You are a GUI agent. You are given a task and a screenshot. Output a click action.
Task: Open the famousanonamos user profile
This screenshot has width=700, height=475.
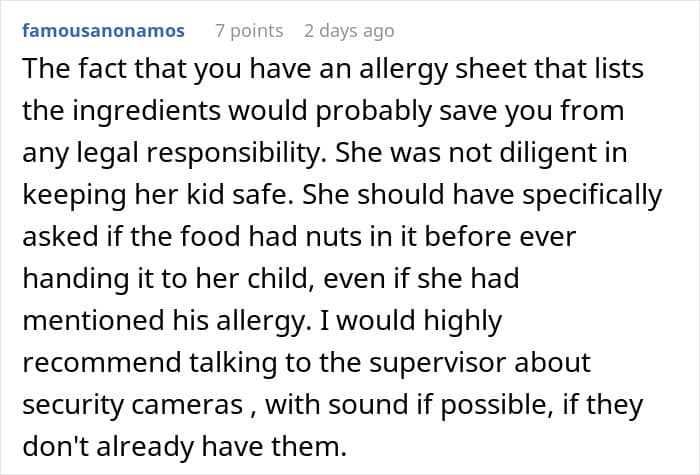[103, 31]
